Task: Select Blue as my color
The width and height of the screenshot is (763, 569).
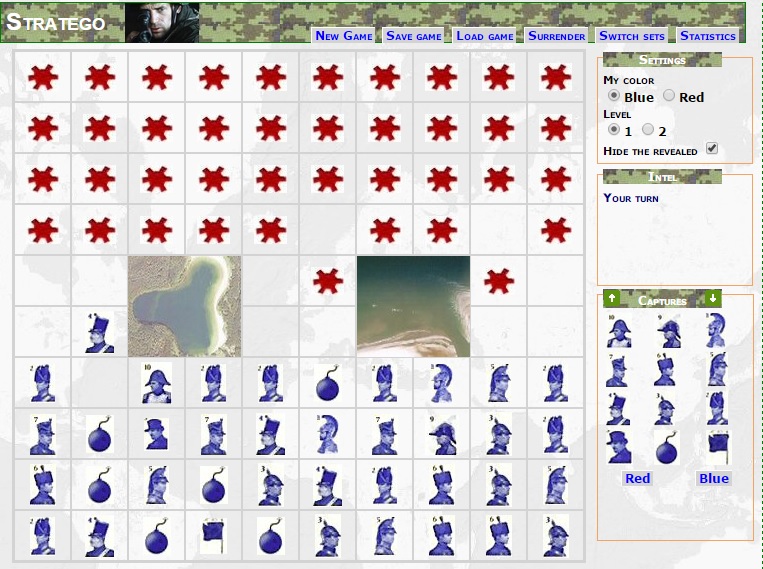Action: 614,97
